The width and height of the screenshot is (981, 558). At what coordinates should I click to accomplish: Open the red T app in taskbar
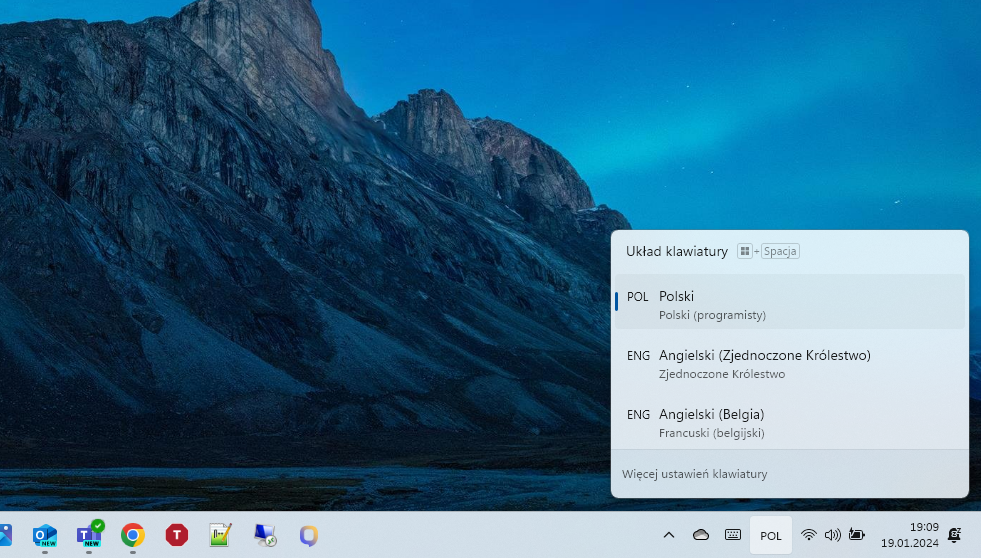[x=177, y=535]
